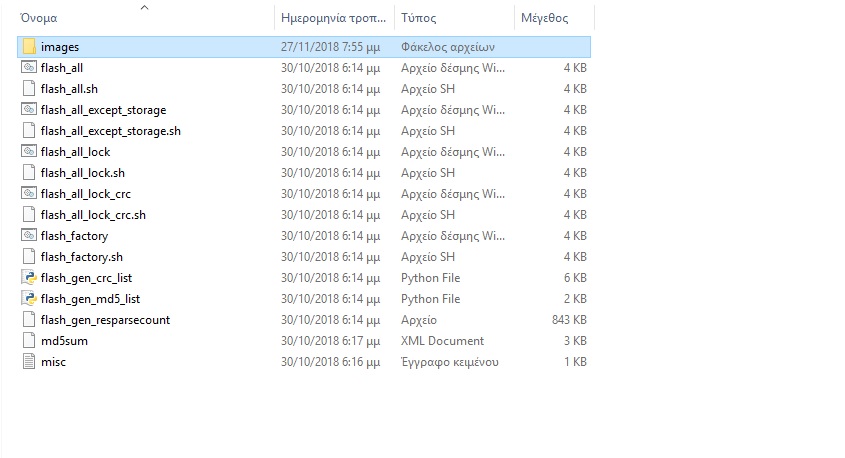The image size is (845, 458).
Task: Click the flash_all.sh file icon
Action: pos(29,89)
